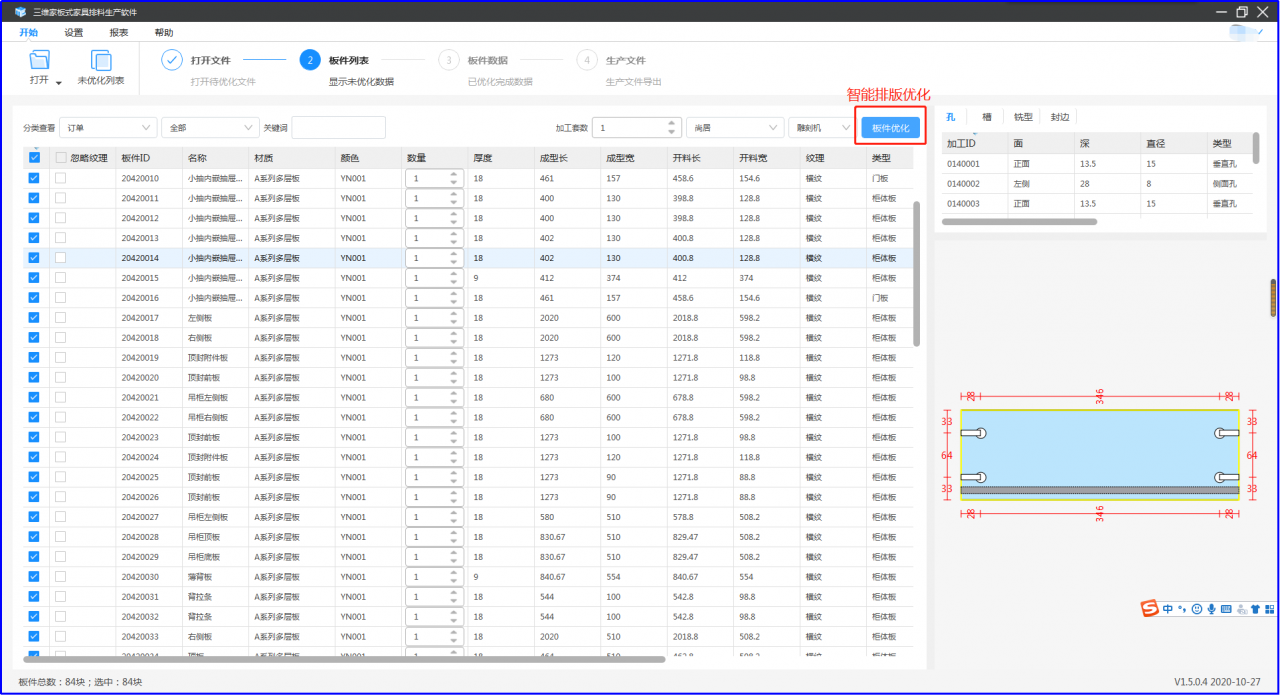Select step 2 板件列表 circle icon
Screen dimensions: 1280x696
point(310,60)
